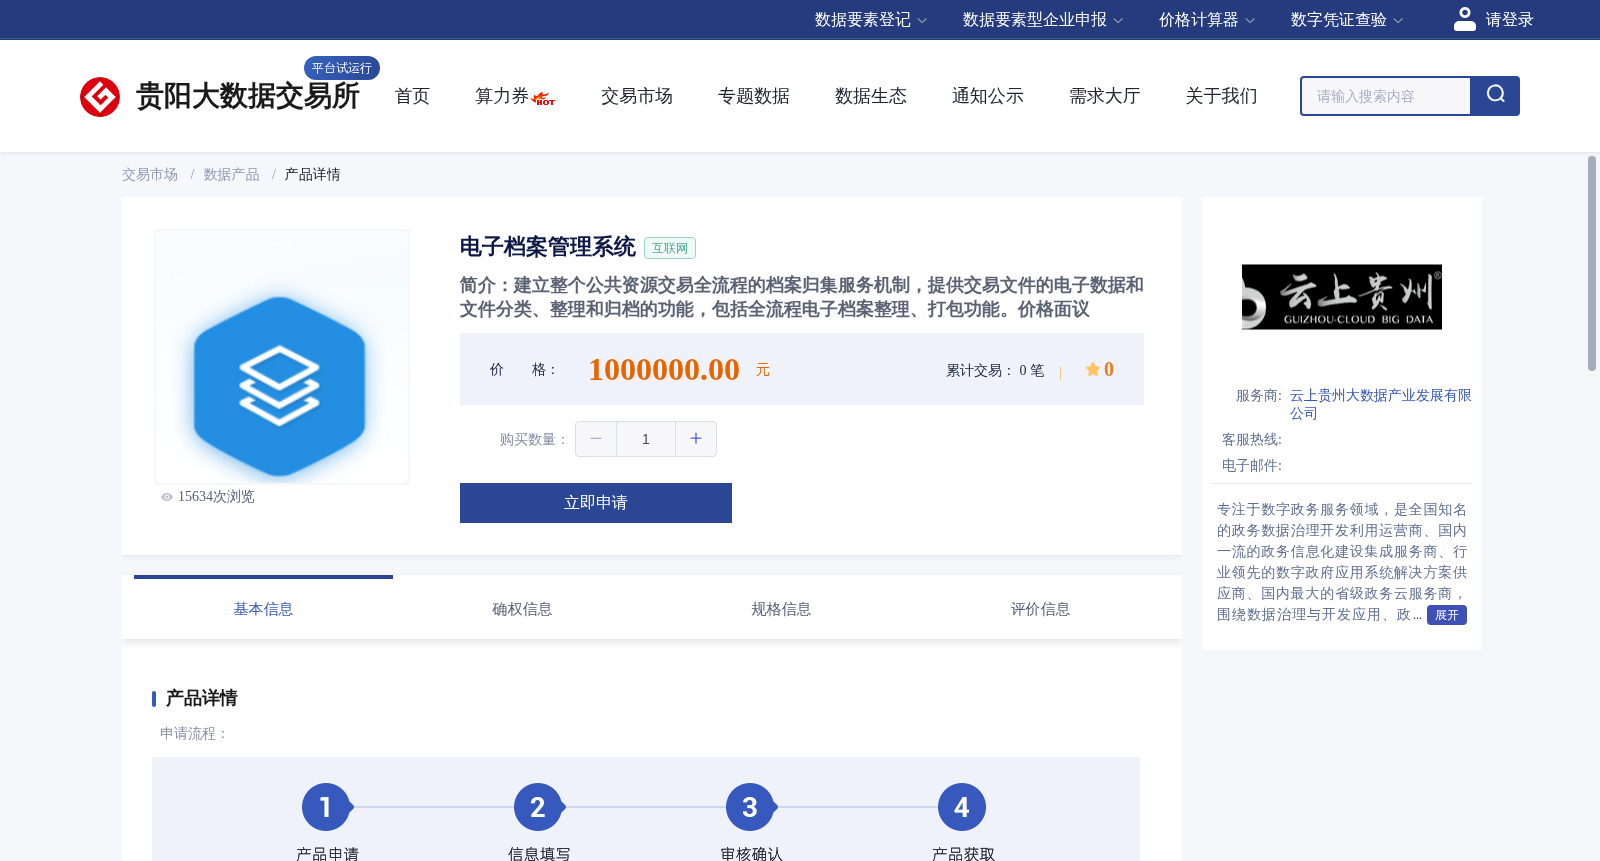The height and width of the screenshot is (861, 1600).
Task: Click 电子邮件 label
Action: (x=1252, y=466)
